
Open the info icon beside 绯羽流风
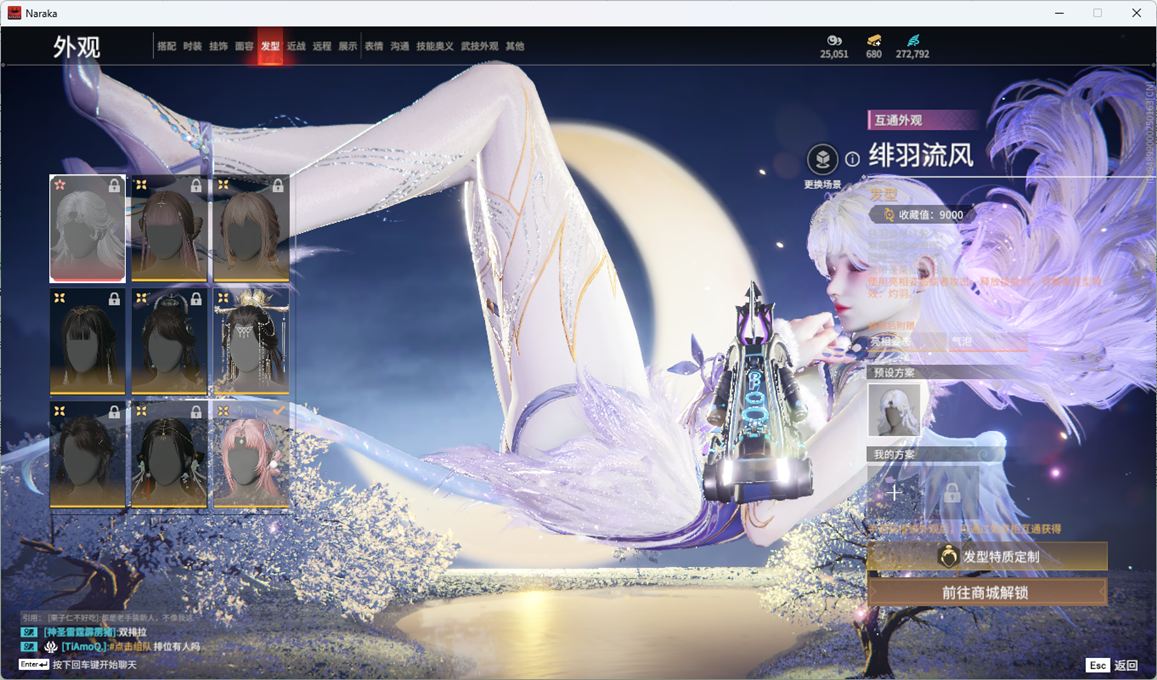coord(852,159)
